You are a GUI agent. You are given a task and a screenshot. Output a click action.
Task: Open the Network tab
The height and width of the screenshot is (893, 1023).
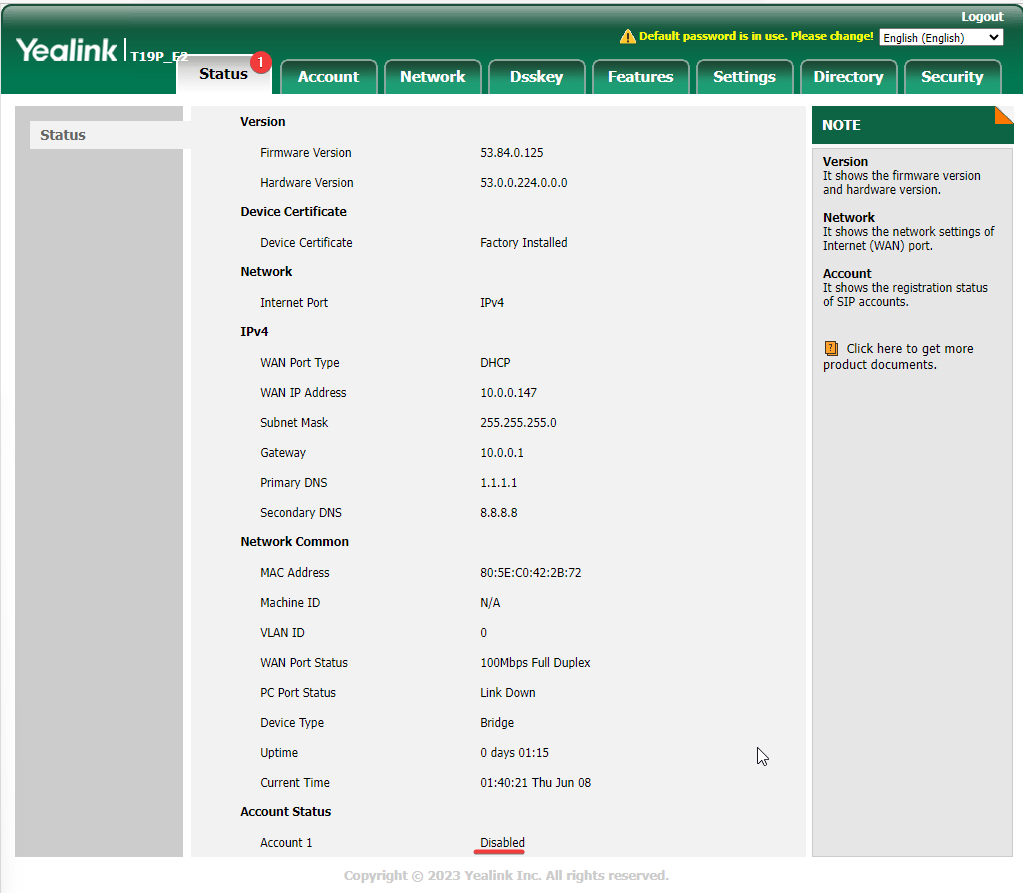[x=432, y=77]
